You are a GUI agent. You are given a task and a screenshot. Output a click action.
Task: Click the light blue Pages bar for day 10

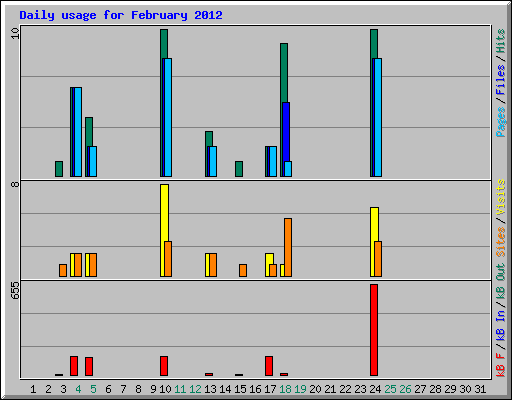(168, 117)
